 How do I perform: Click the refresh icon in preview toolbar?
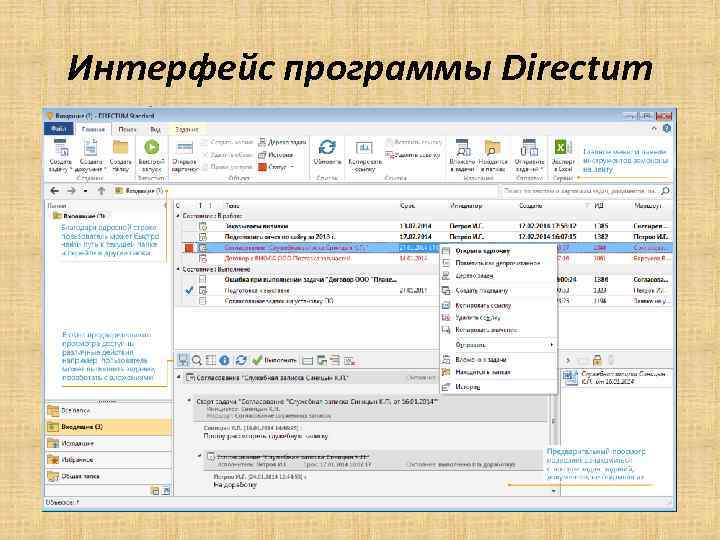click(241, 360)
